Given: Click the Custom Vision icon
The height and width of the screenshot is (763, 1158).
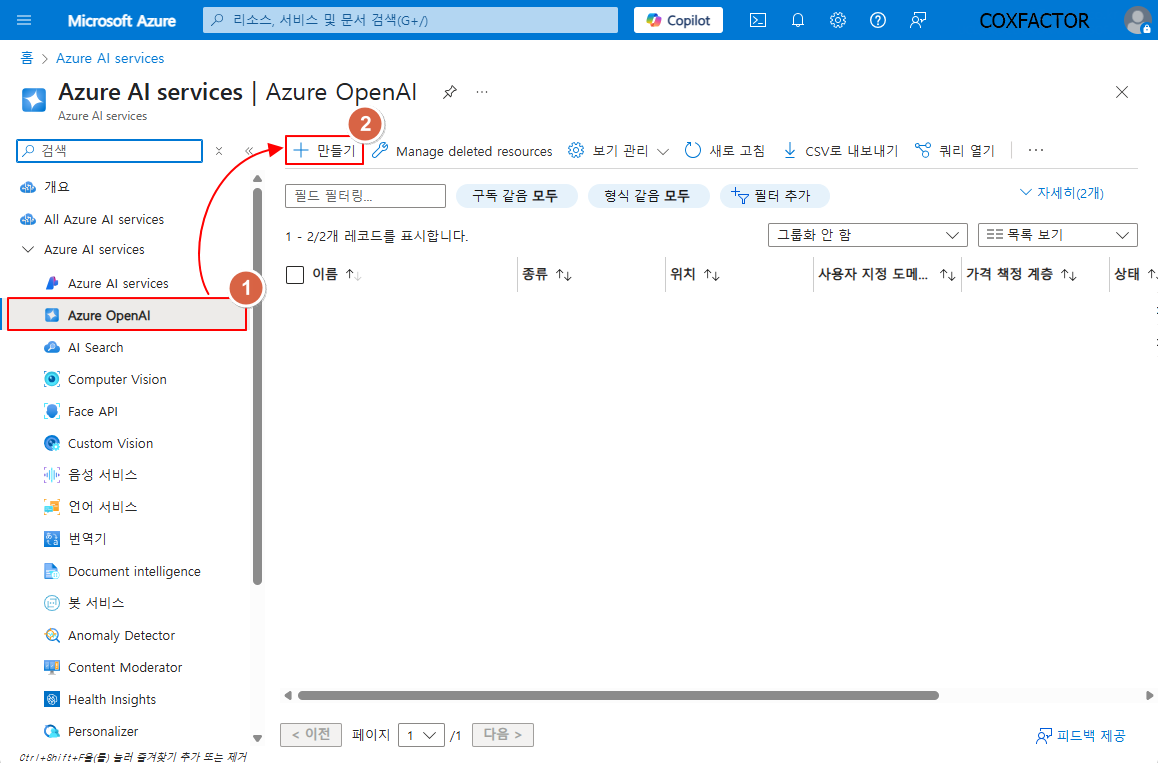Looking at the screenshot, I should (52, 443).
